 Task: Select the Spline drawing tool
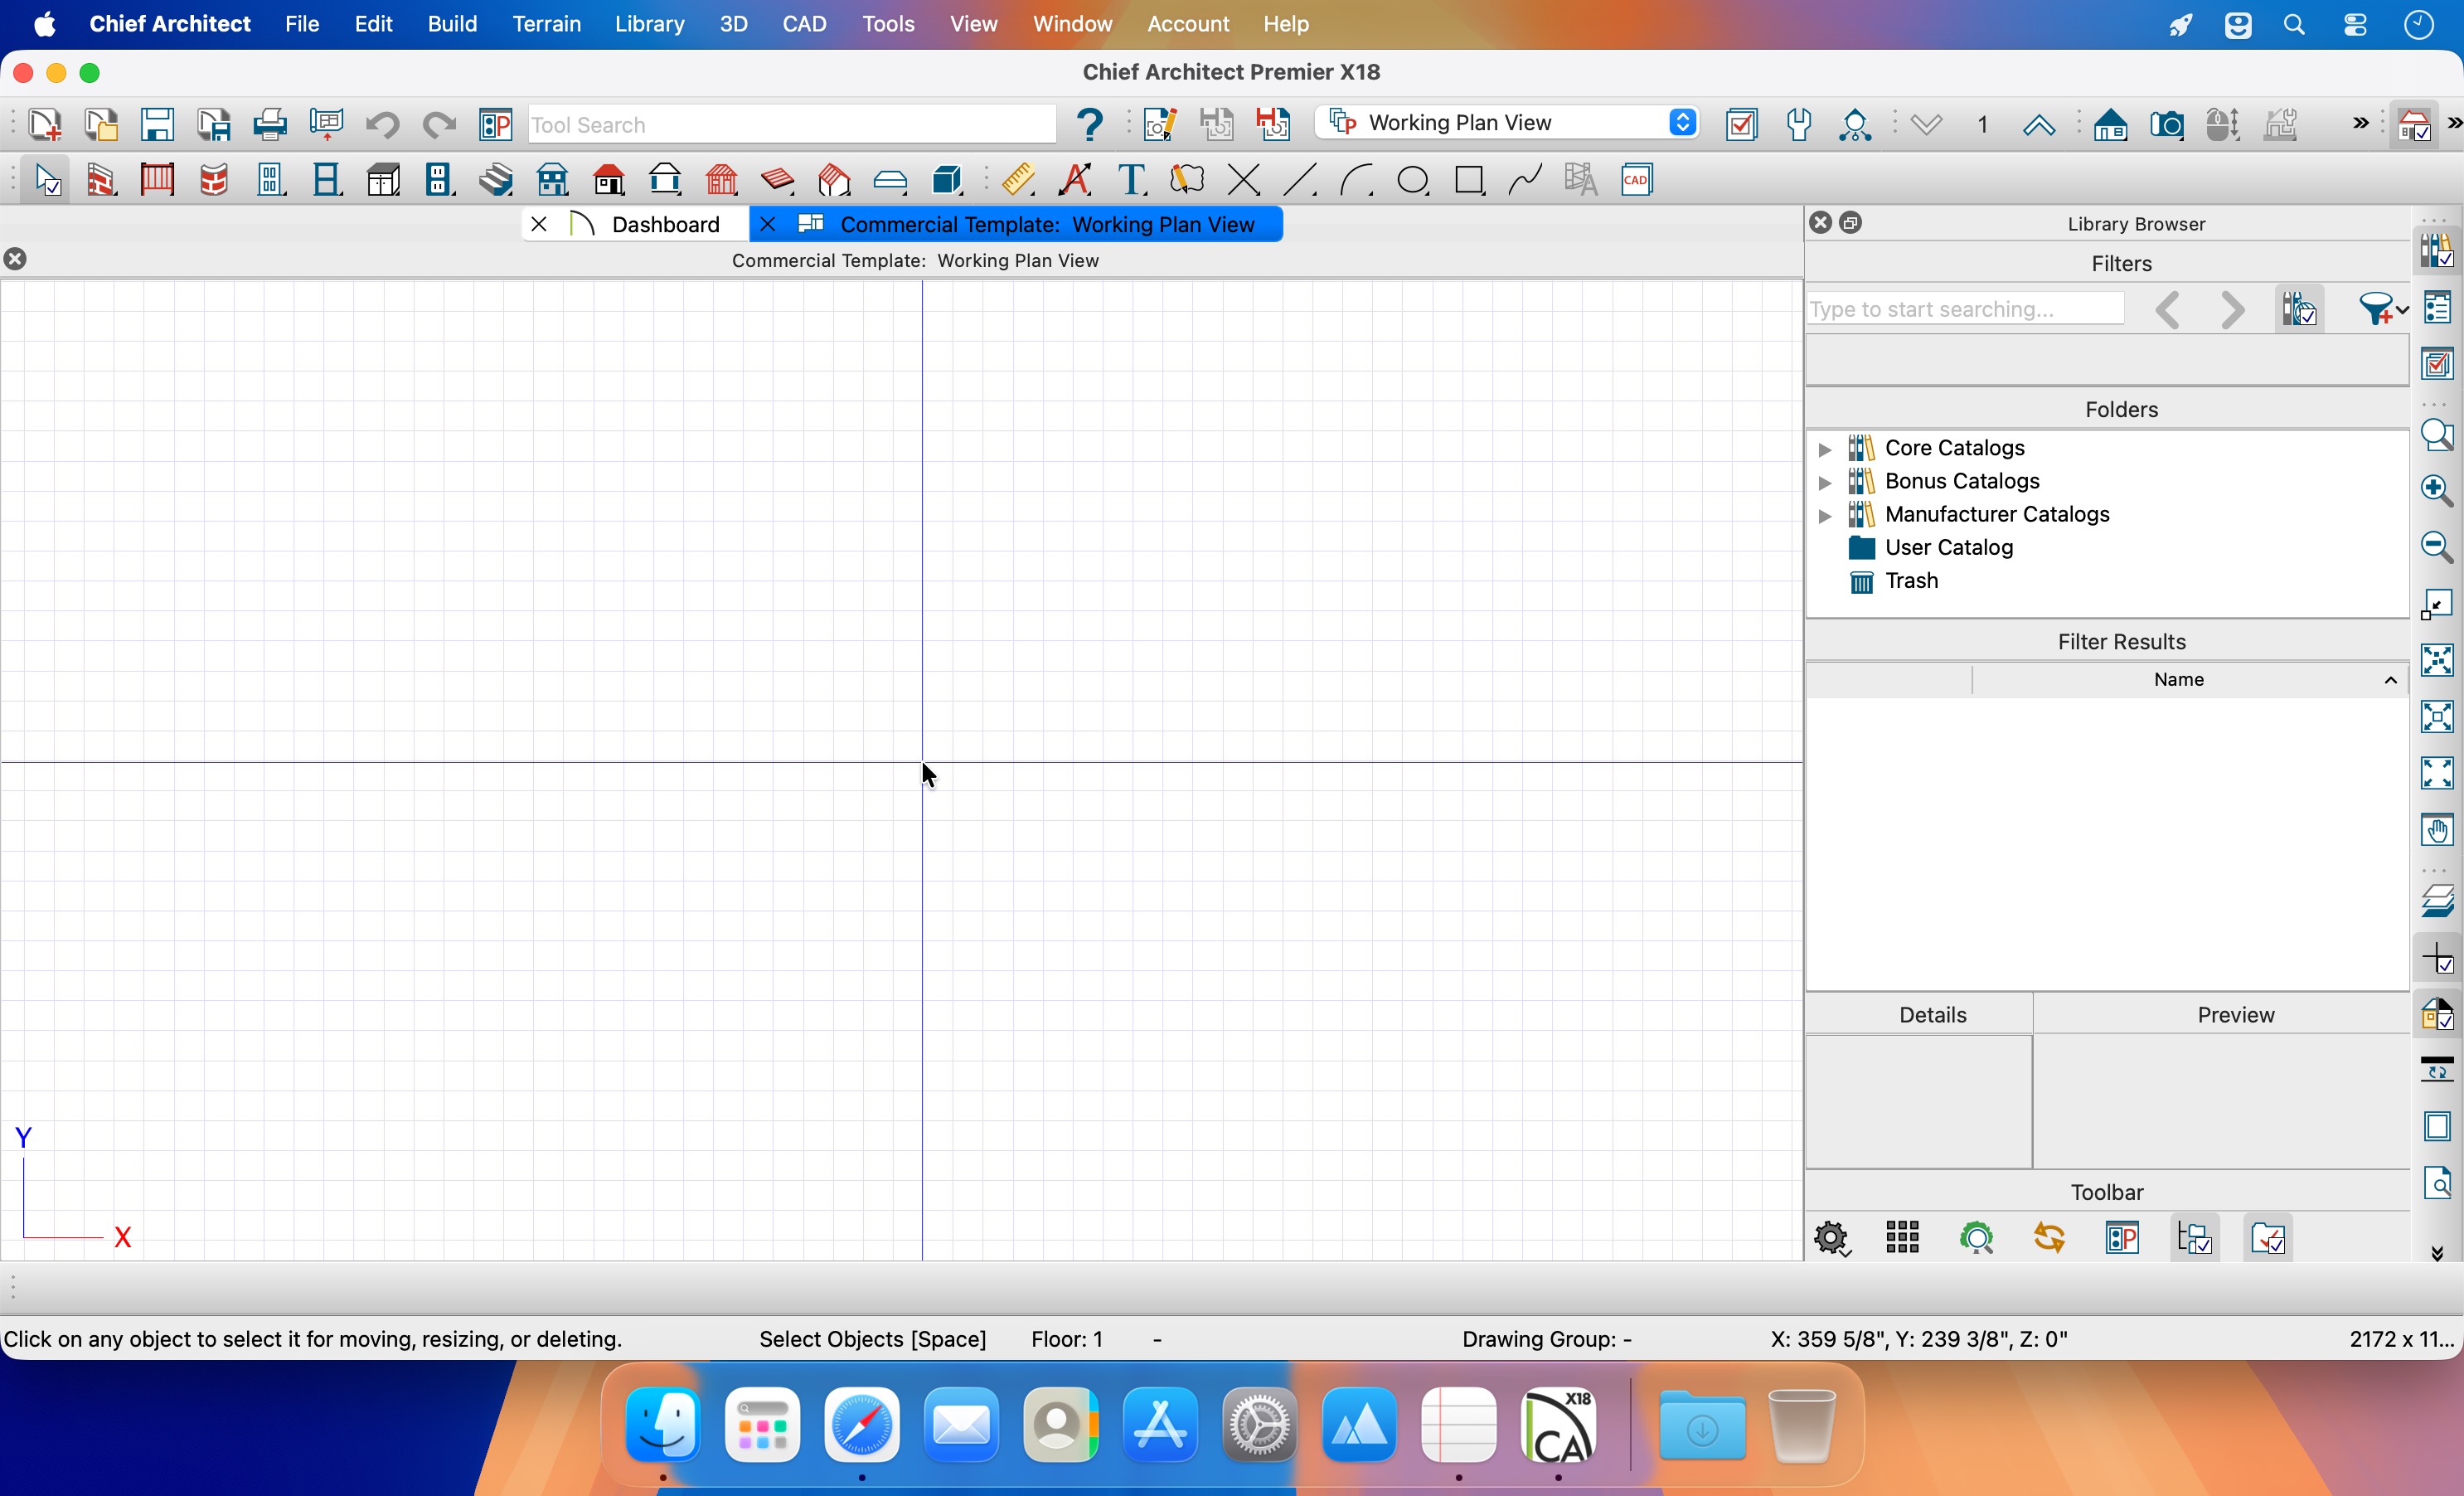point(1525,180)
